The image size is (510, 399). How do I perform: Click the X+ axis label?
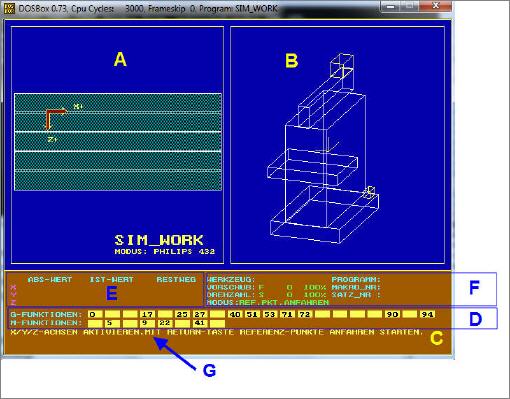point(78,107)
